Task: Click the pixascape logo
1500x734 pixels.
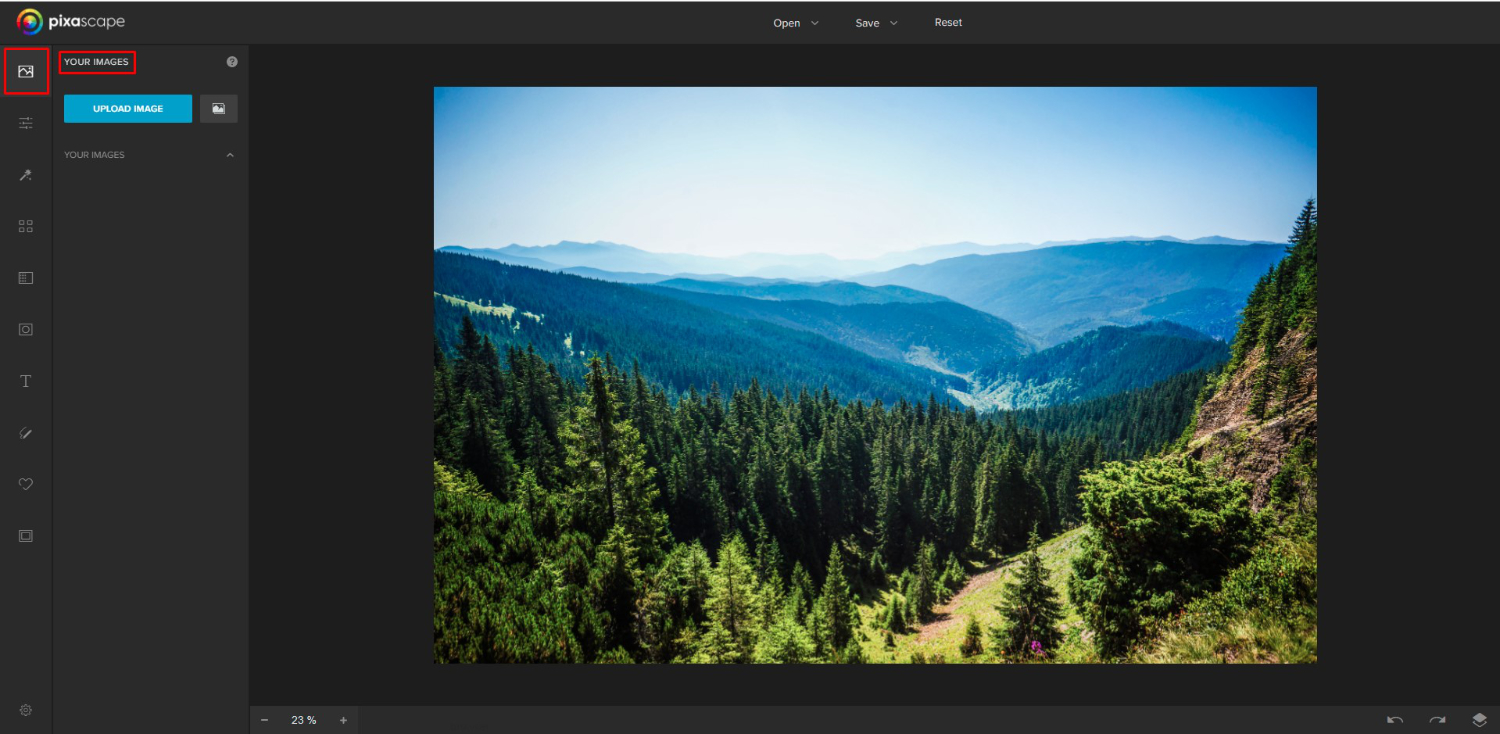Action: coord(71,21)
